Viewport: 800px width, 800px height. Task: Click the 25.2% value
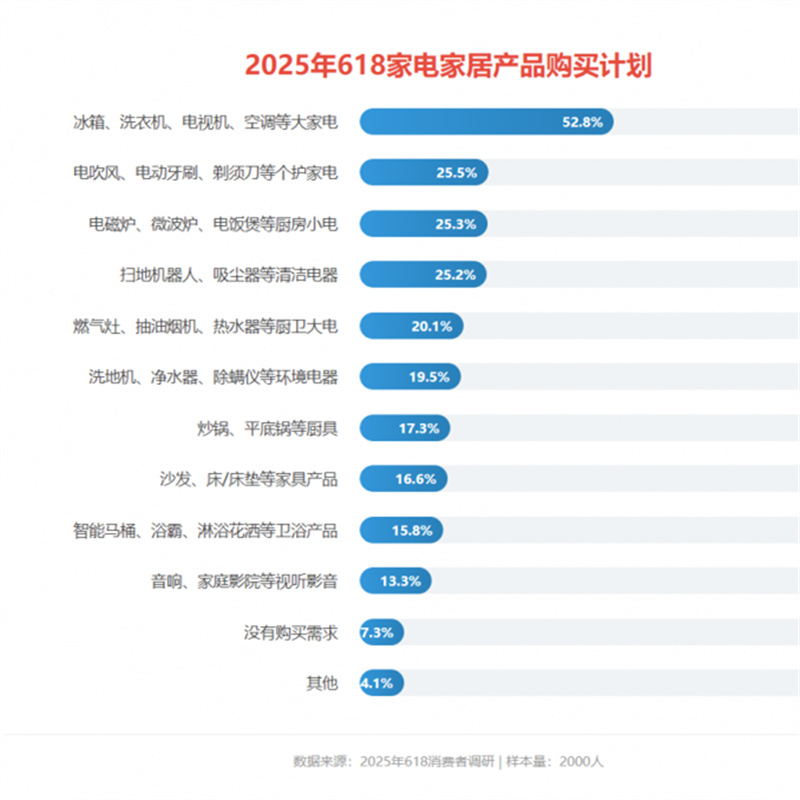click(x=455, y=275)
